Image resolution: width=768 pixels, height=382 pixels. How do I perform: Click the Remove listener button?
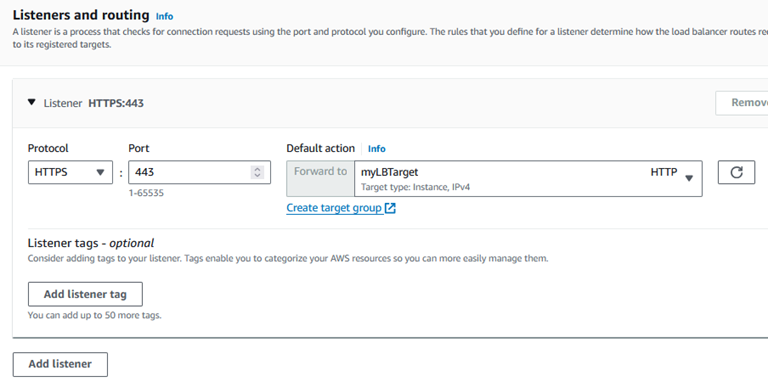point(742,103)
